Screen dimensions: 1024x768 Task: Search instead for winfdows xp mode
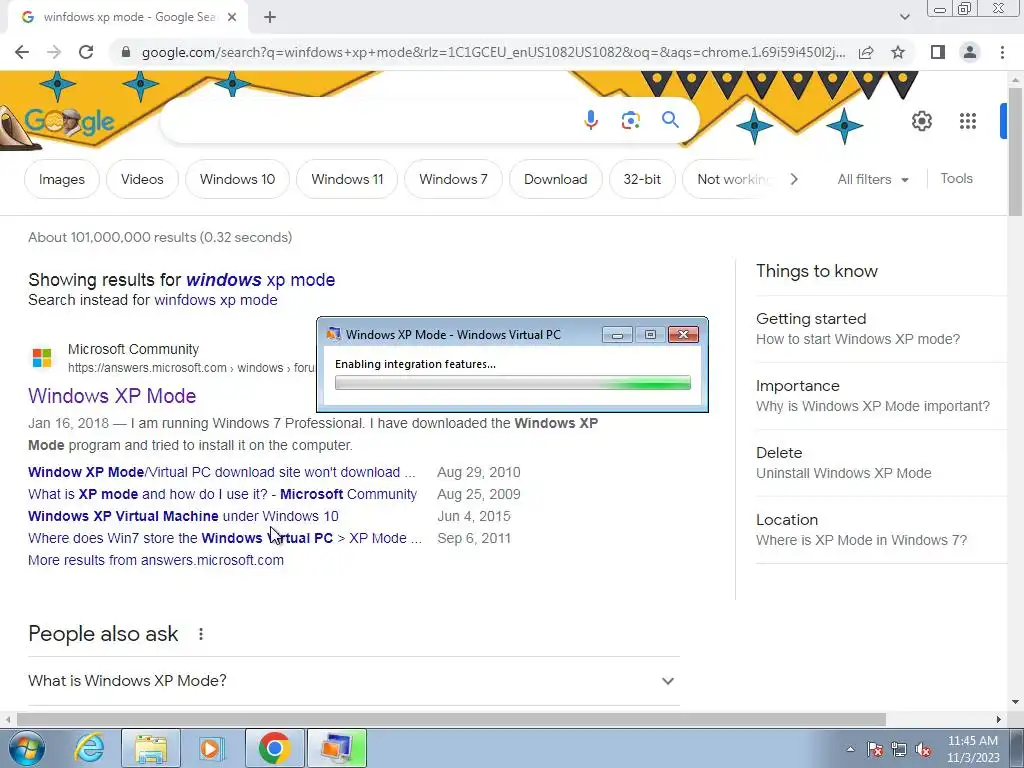(216, 300)
